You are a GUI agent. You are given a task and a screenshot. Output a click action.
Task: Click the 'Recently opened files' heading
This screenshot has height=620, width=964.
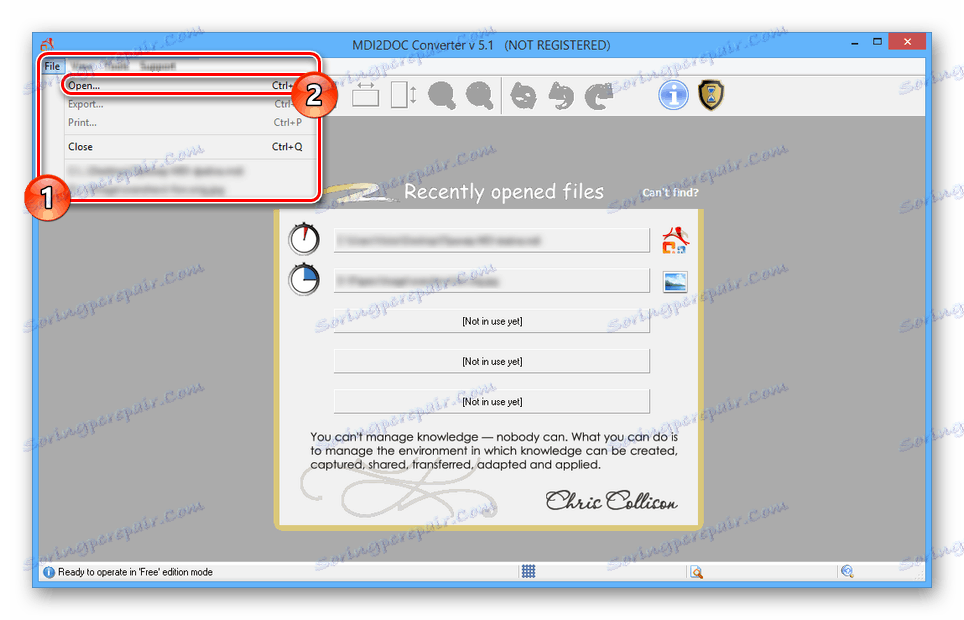pyautogui.click(x=504, y=192)
